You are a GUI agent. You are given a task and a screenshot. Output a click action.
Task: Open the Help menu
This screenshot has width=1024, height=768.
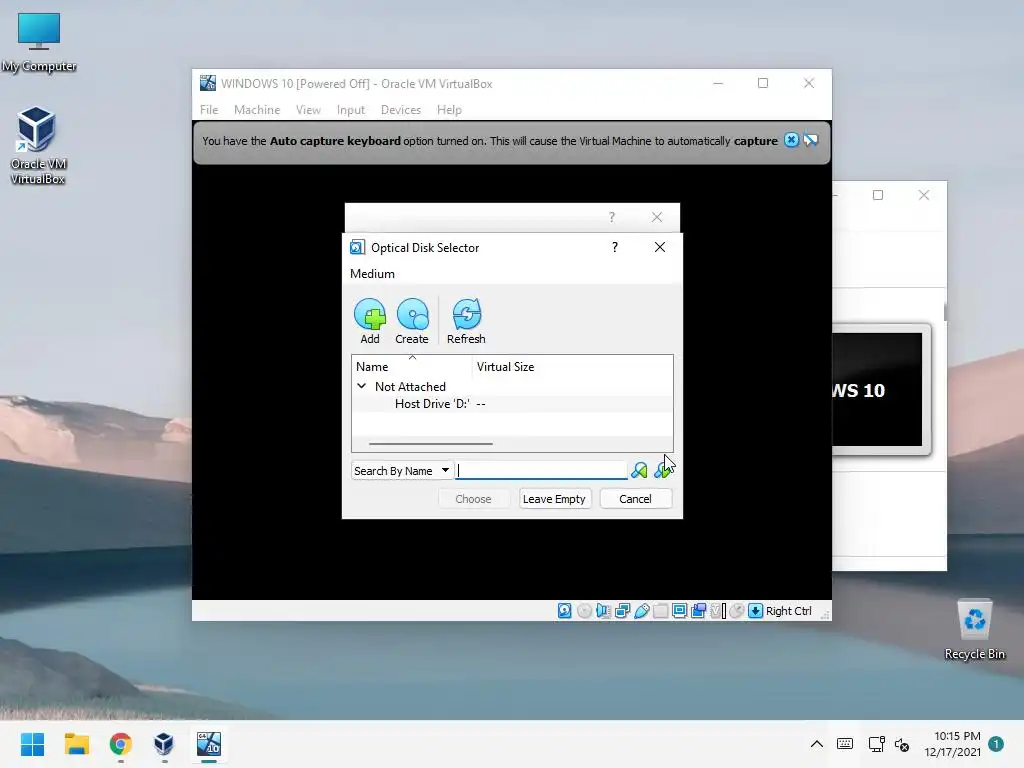pyautogui.click(x=449, y=110)
